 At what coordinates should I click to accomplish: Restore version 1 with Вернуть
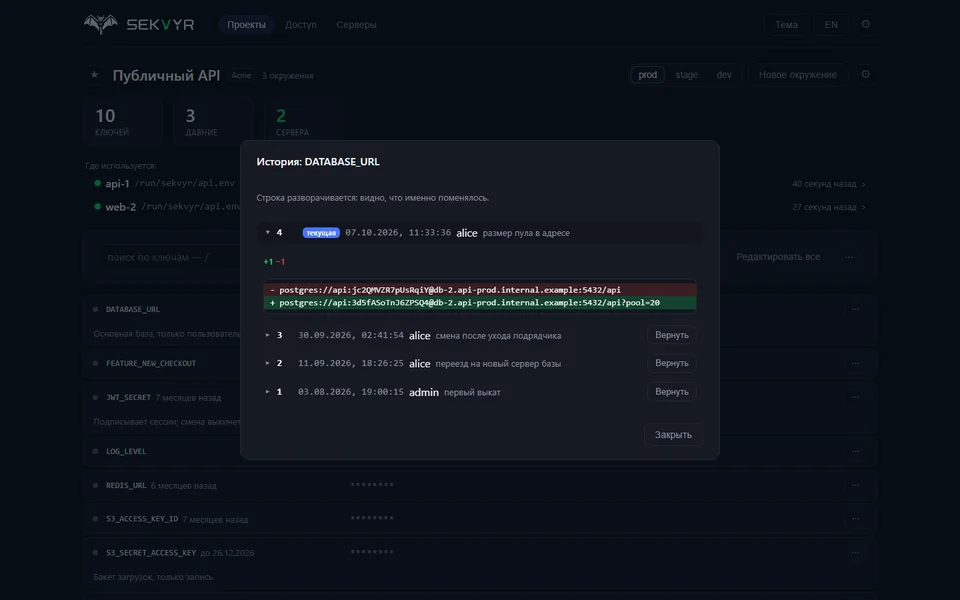pyautogui.click(x=672, y=392)
